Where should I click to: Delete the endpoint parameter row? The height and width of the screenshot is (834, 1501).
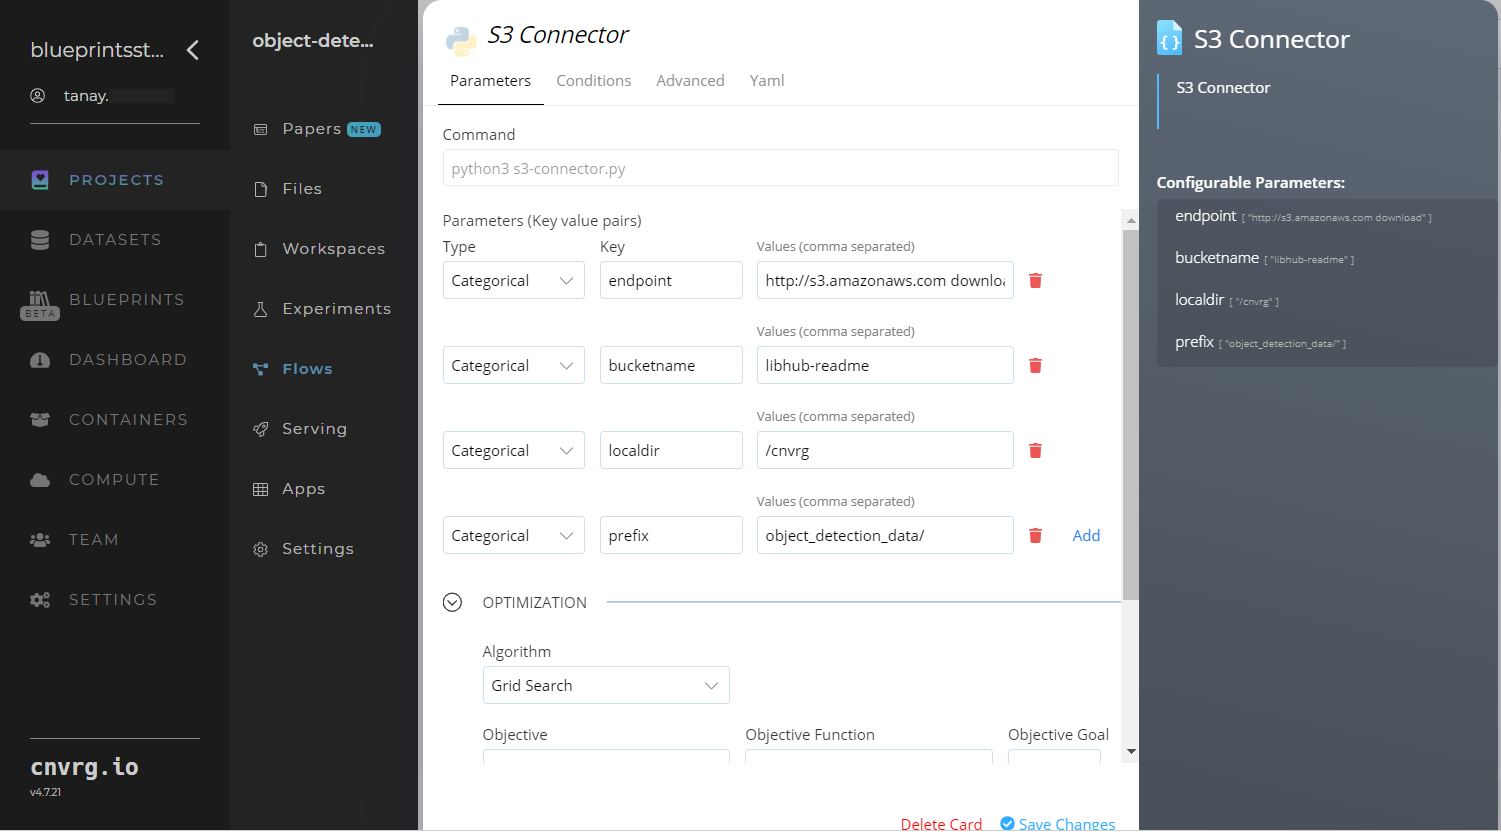click(1036, 280)
